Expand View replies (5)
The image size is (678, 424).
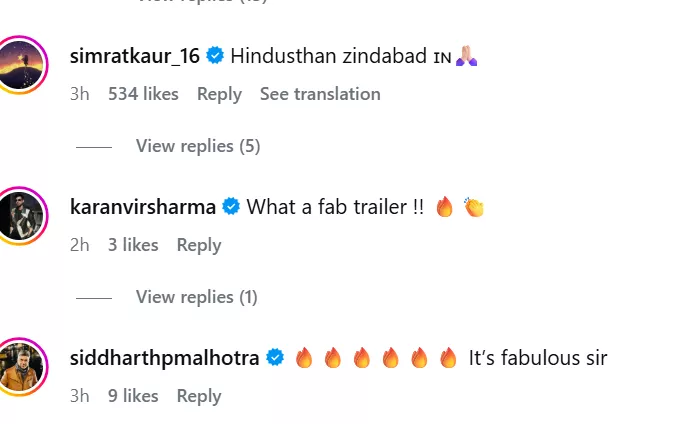point(197,146)
